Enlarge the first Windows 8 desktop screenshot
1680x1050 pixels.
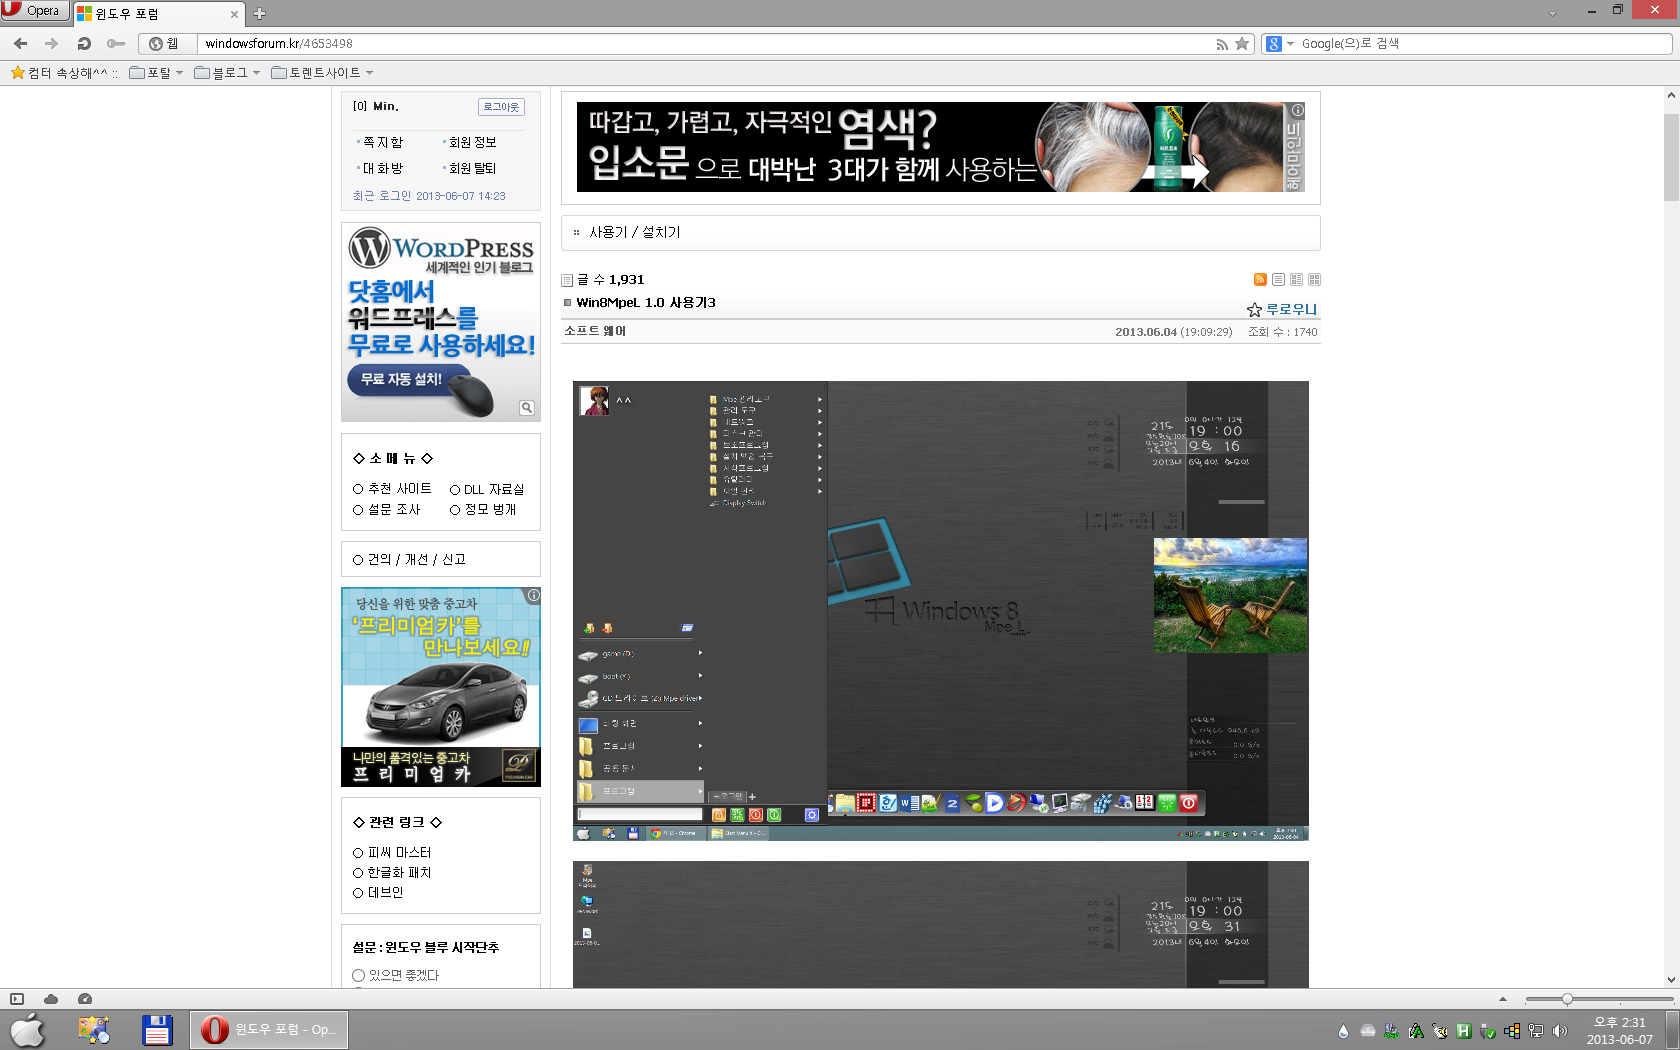tap(940, 610)
